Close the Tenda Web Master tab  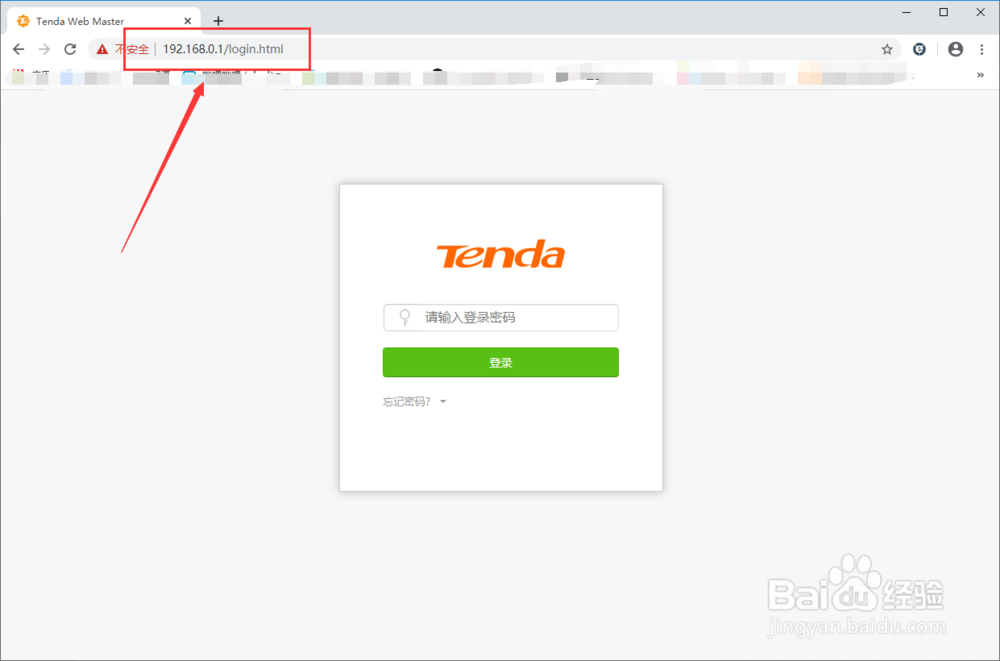pyautogui.click(x=188, y=21)
